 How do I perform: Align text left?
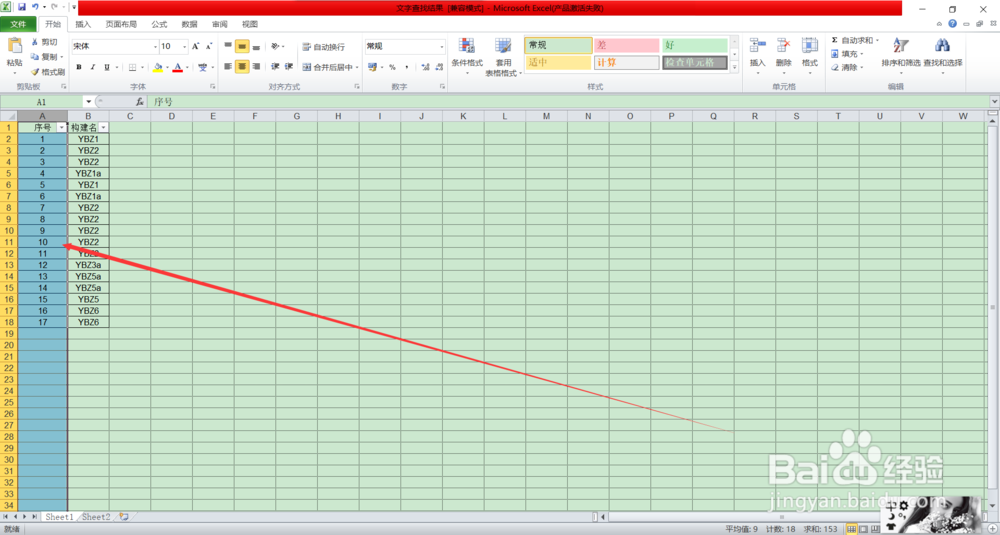pyautogui.click(x=228, y=66)
